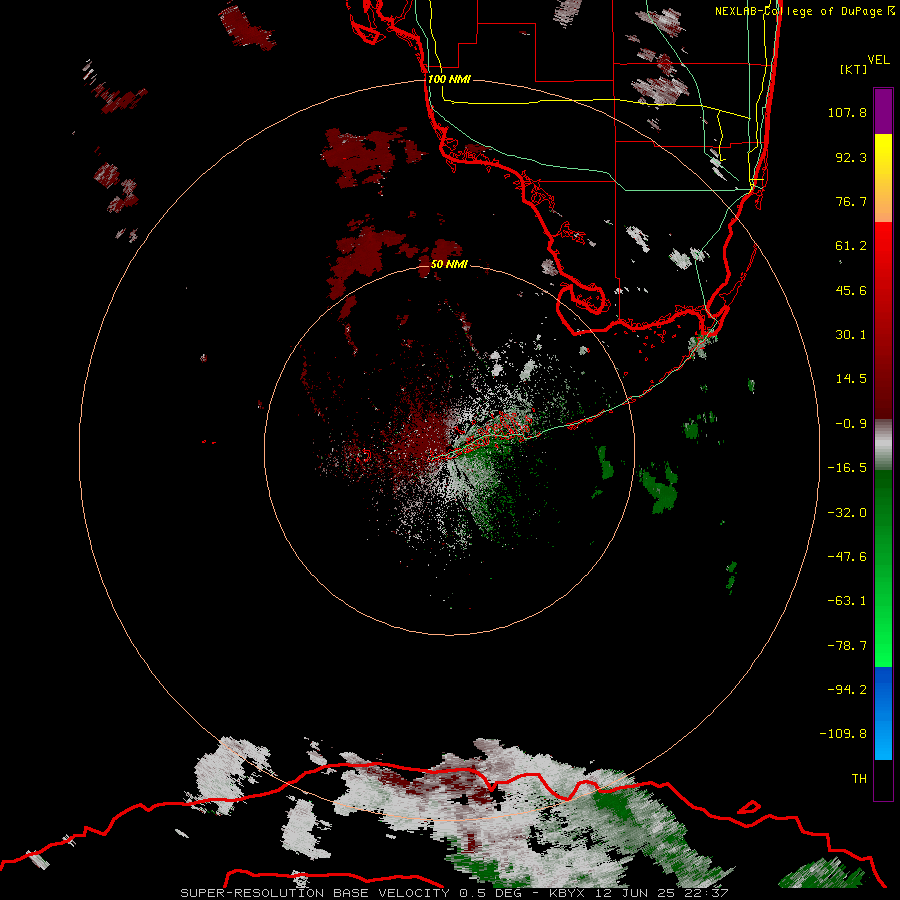Select the -94.2 legend value
Viewport: 900px width, 900px height.
tap(847, 690)
